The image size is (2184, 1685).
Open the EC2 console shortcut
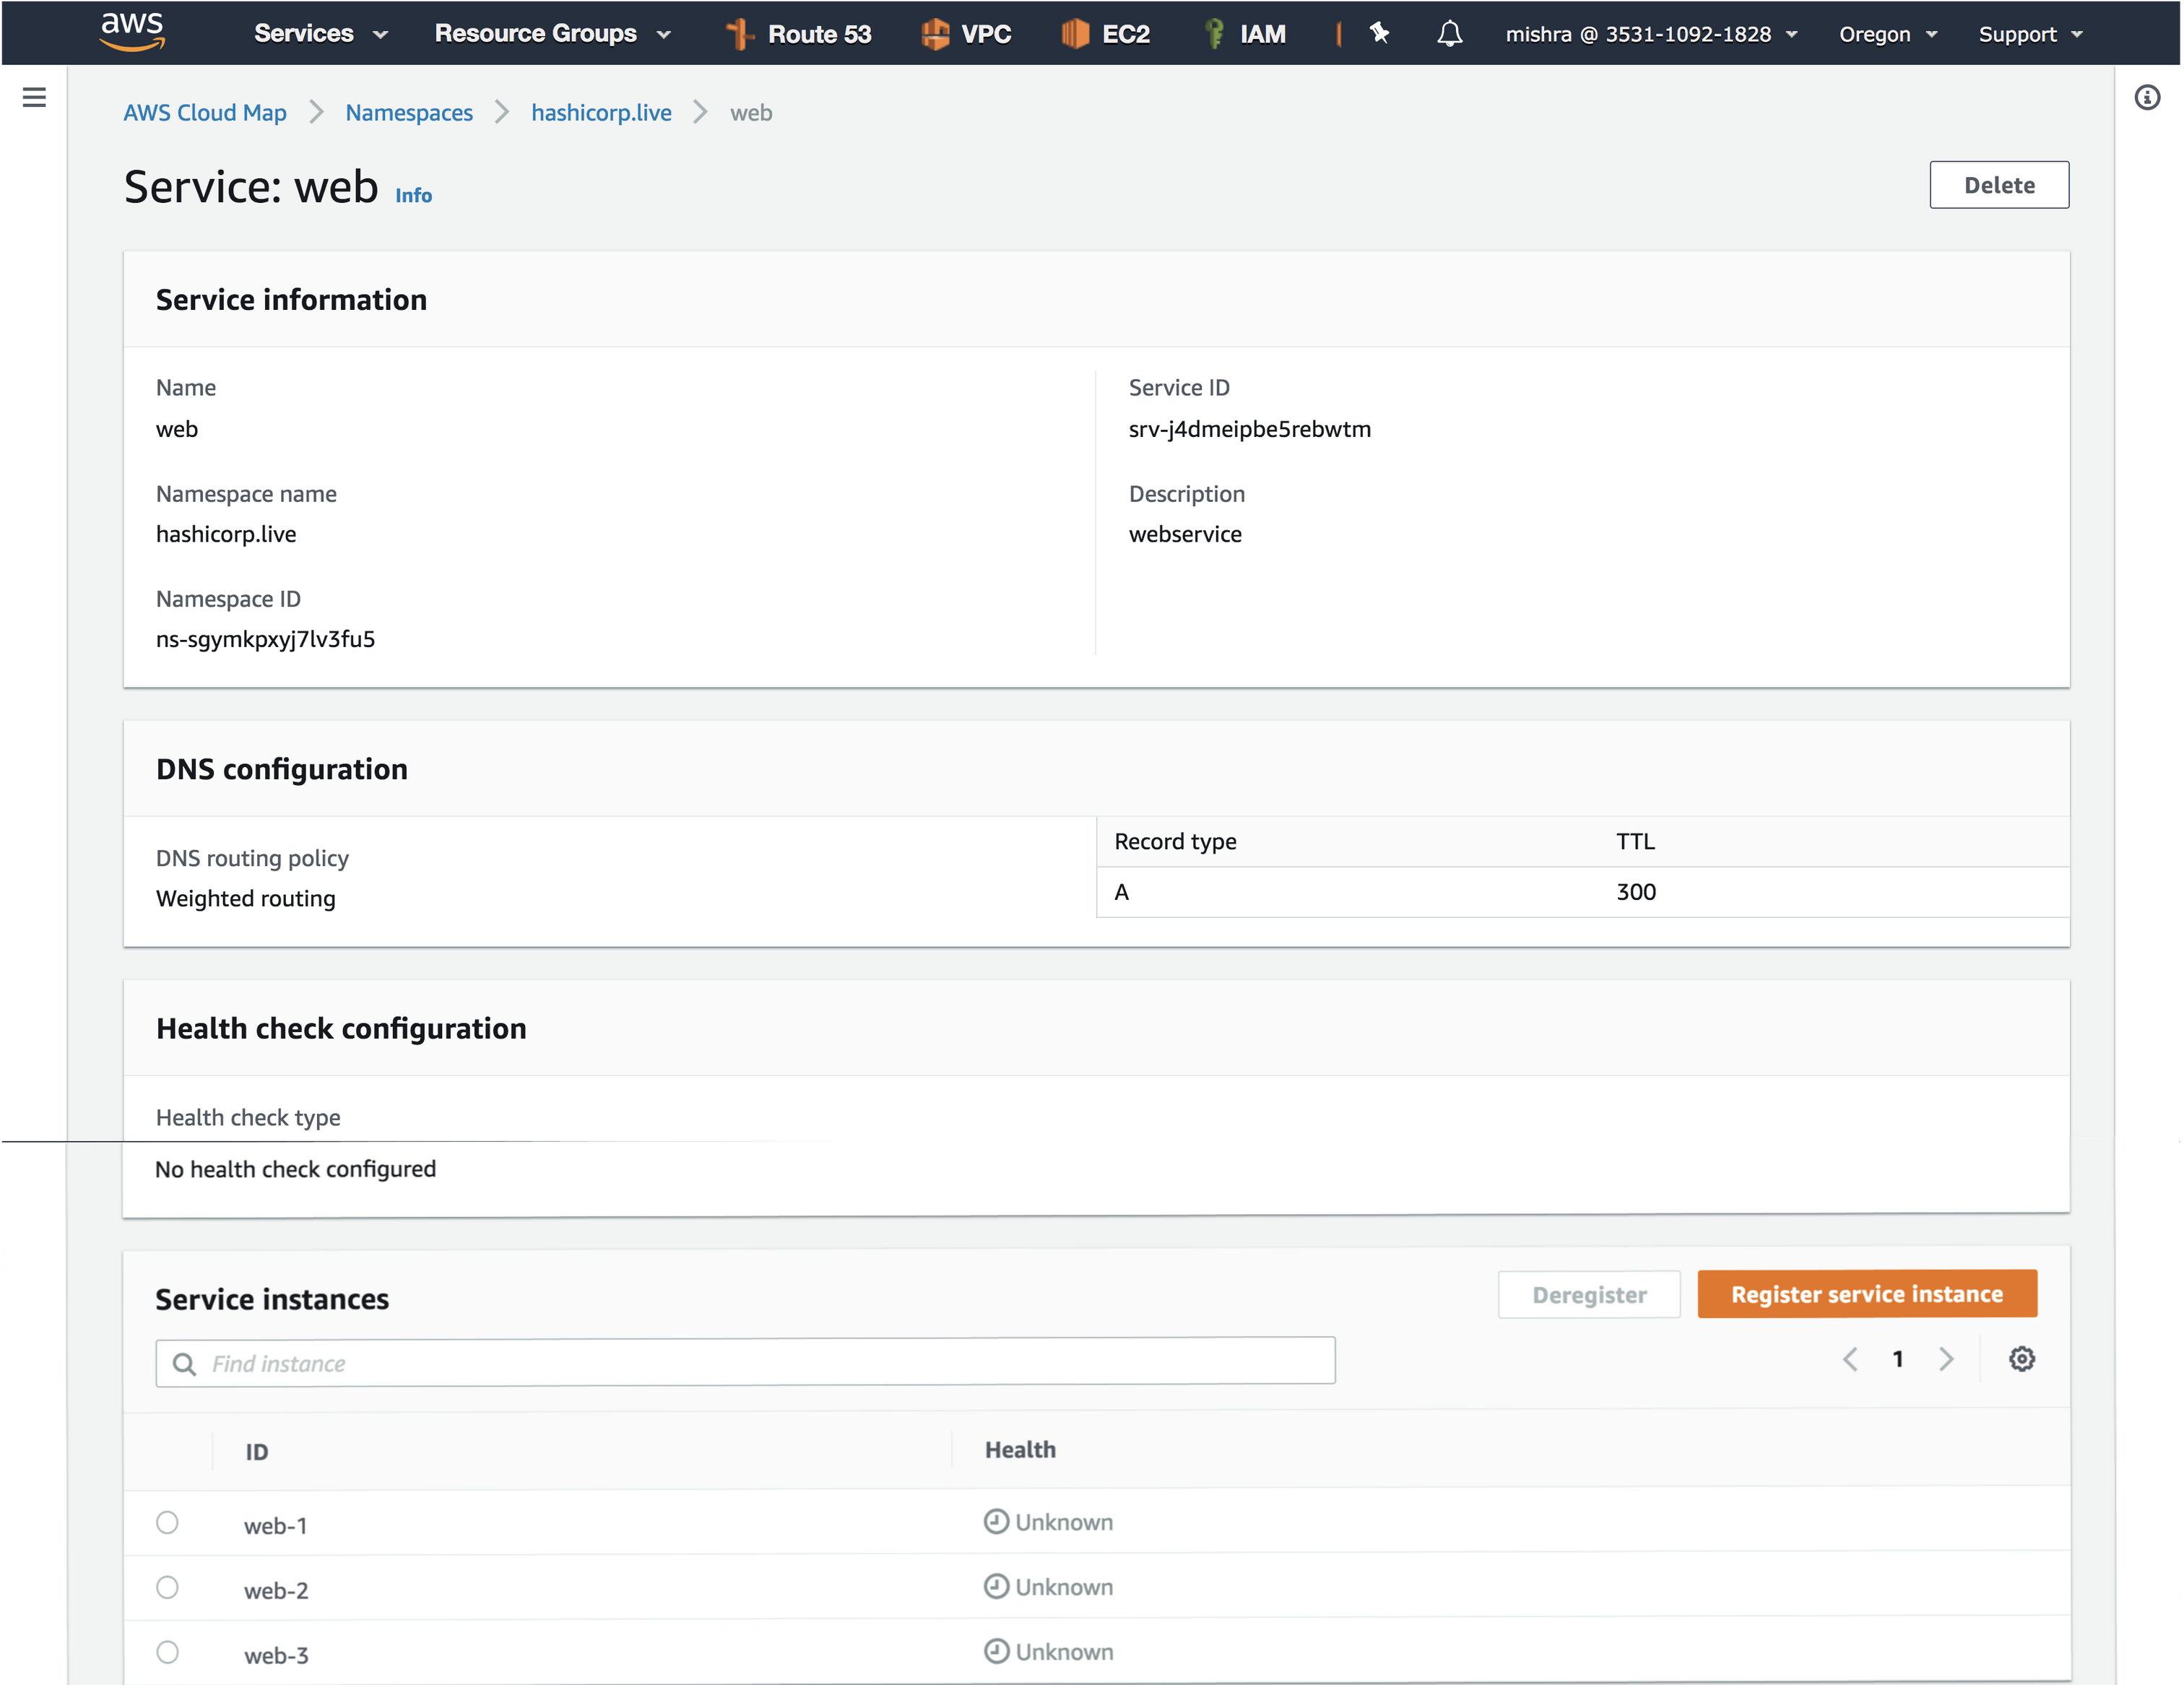(x=1105, y=33)
